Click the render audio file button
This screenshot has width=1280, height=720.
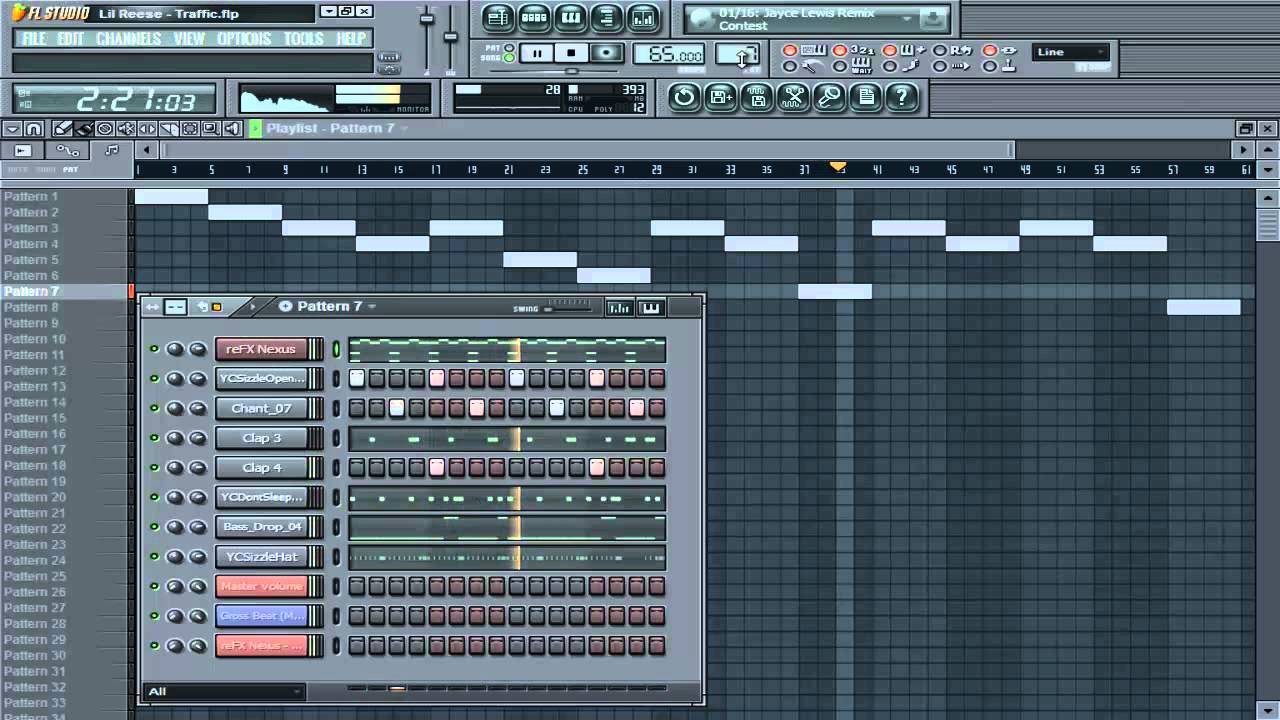[757, 97]
